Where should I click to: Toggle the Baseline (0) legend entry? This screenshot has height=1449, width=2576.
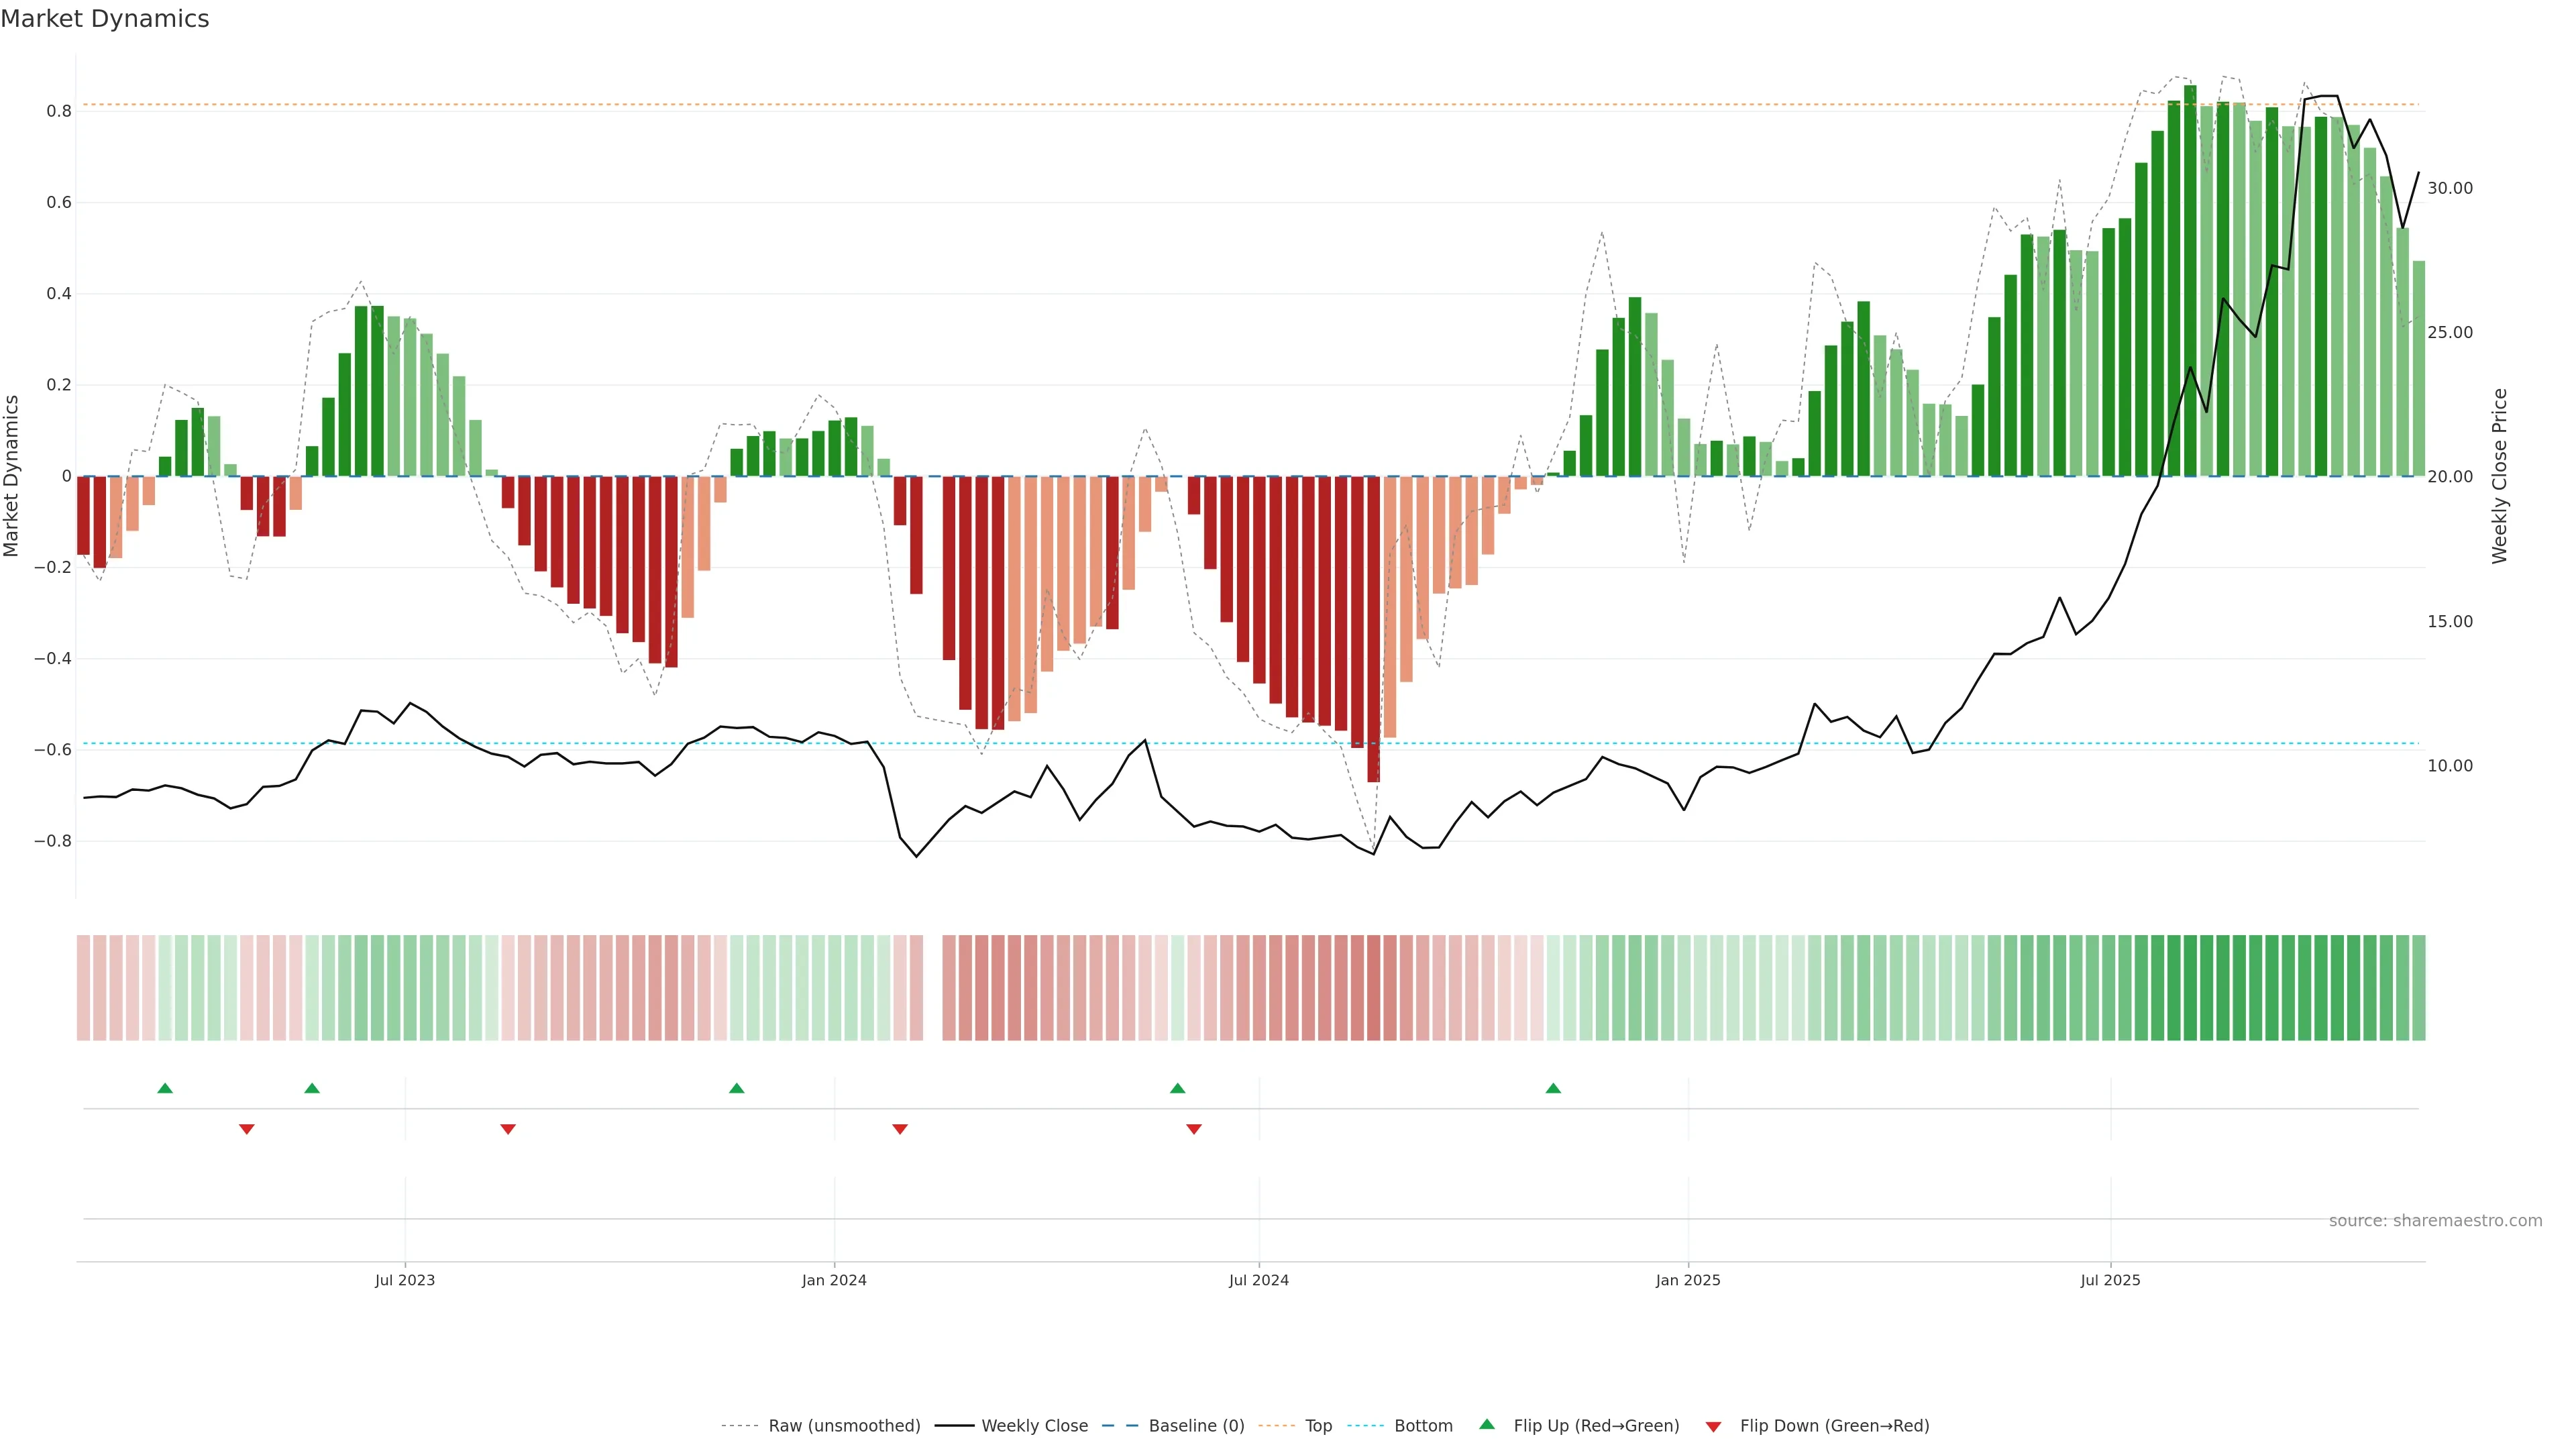[x=1196, y=1426]
